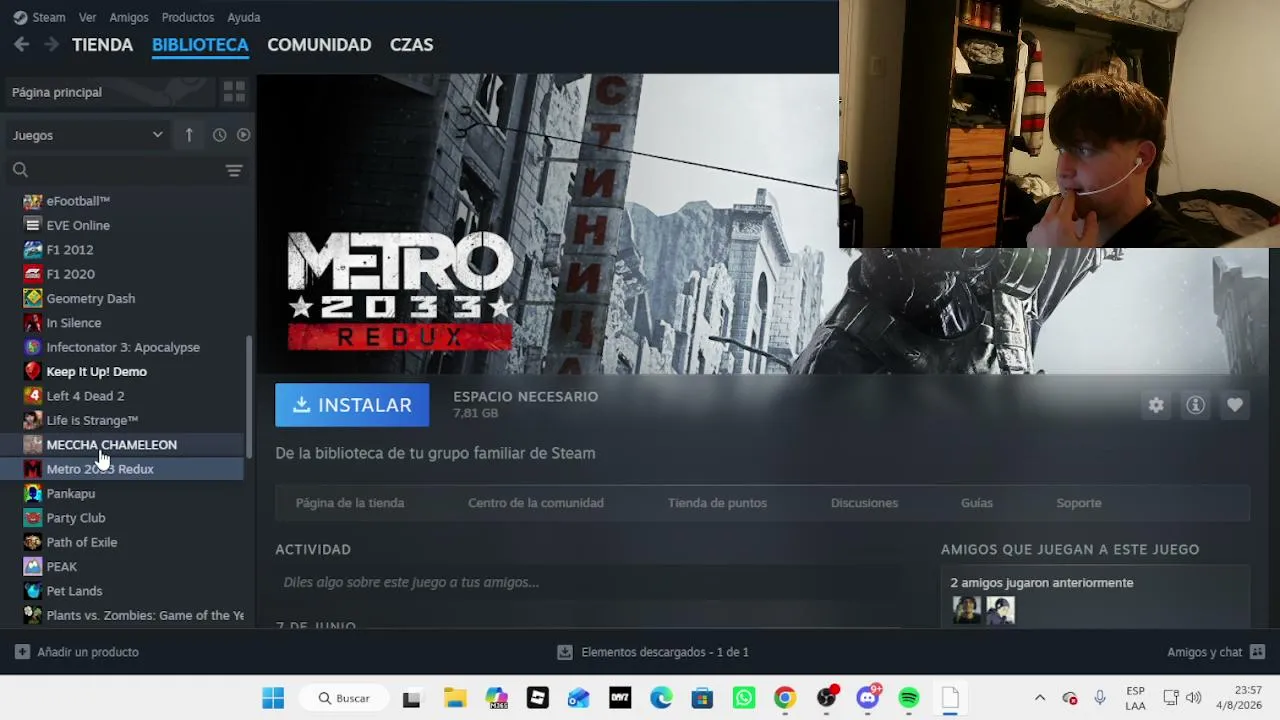Click Añadir un producto
The width and height of the screenshot is (1280, 720).
point(77,652)
